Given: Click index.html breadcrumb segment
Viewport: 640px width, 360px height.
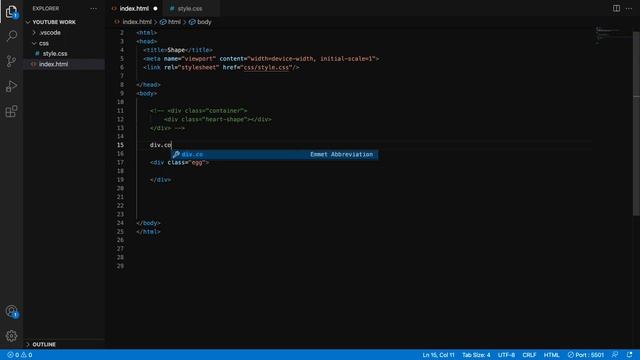Looking at the screenshot, I should tap(137, 22).
